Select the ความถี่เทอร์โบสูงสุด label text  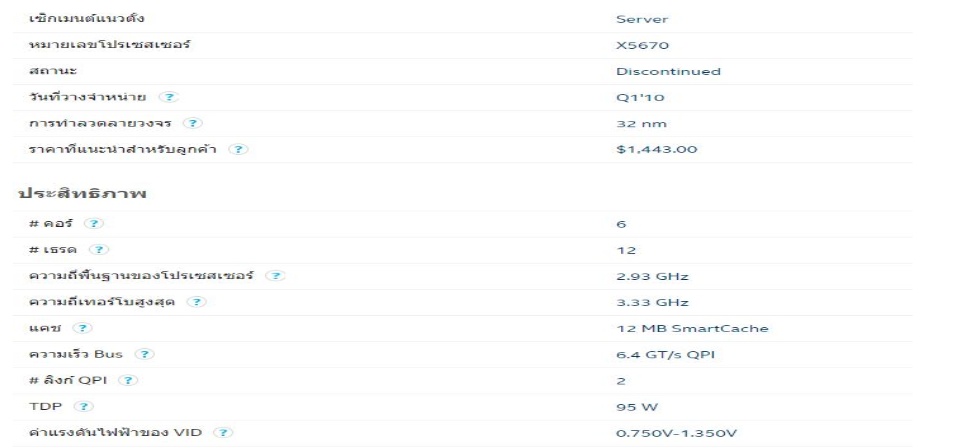coord(102,302)
